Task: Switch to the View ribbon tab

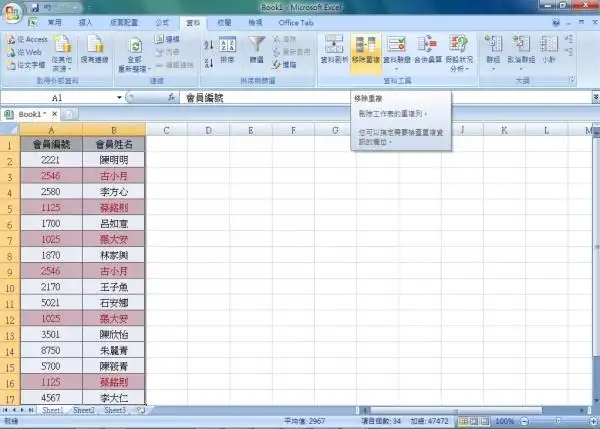Action: [255, 23]
